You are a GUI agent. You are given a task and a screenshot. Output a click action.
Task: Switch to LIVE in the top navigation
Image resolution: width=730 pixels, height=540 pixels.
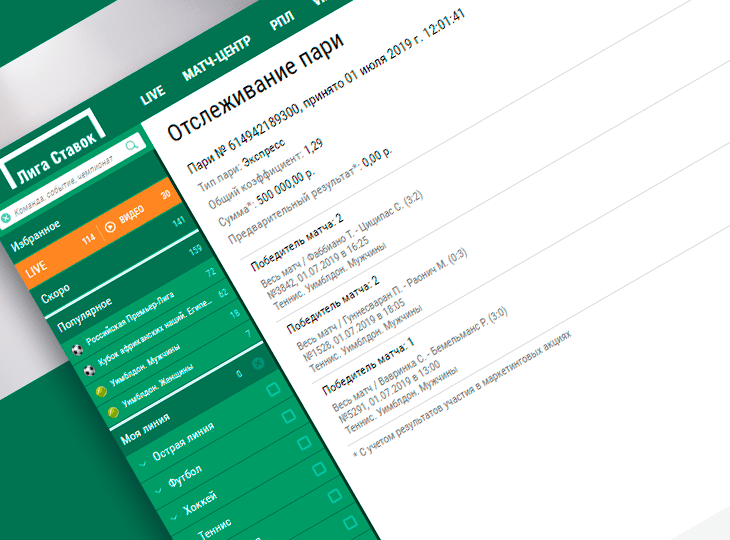point(153,94)
